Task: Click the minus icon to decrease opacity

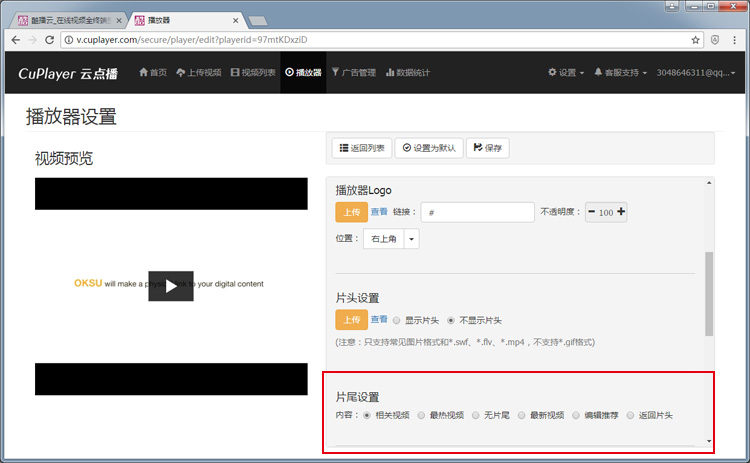Action: pyautogui.click(x=591, y=212)
